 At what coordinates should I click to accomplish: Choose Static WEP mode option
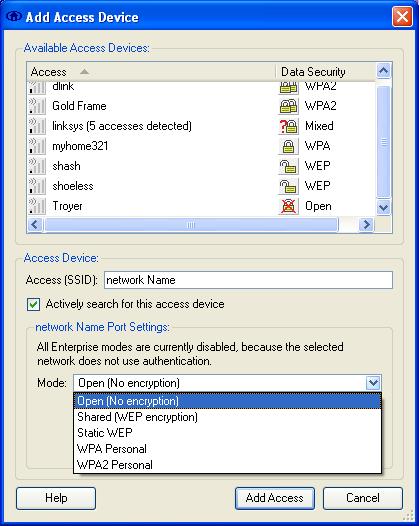[227, 433]
